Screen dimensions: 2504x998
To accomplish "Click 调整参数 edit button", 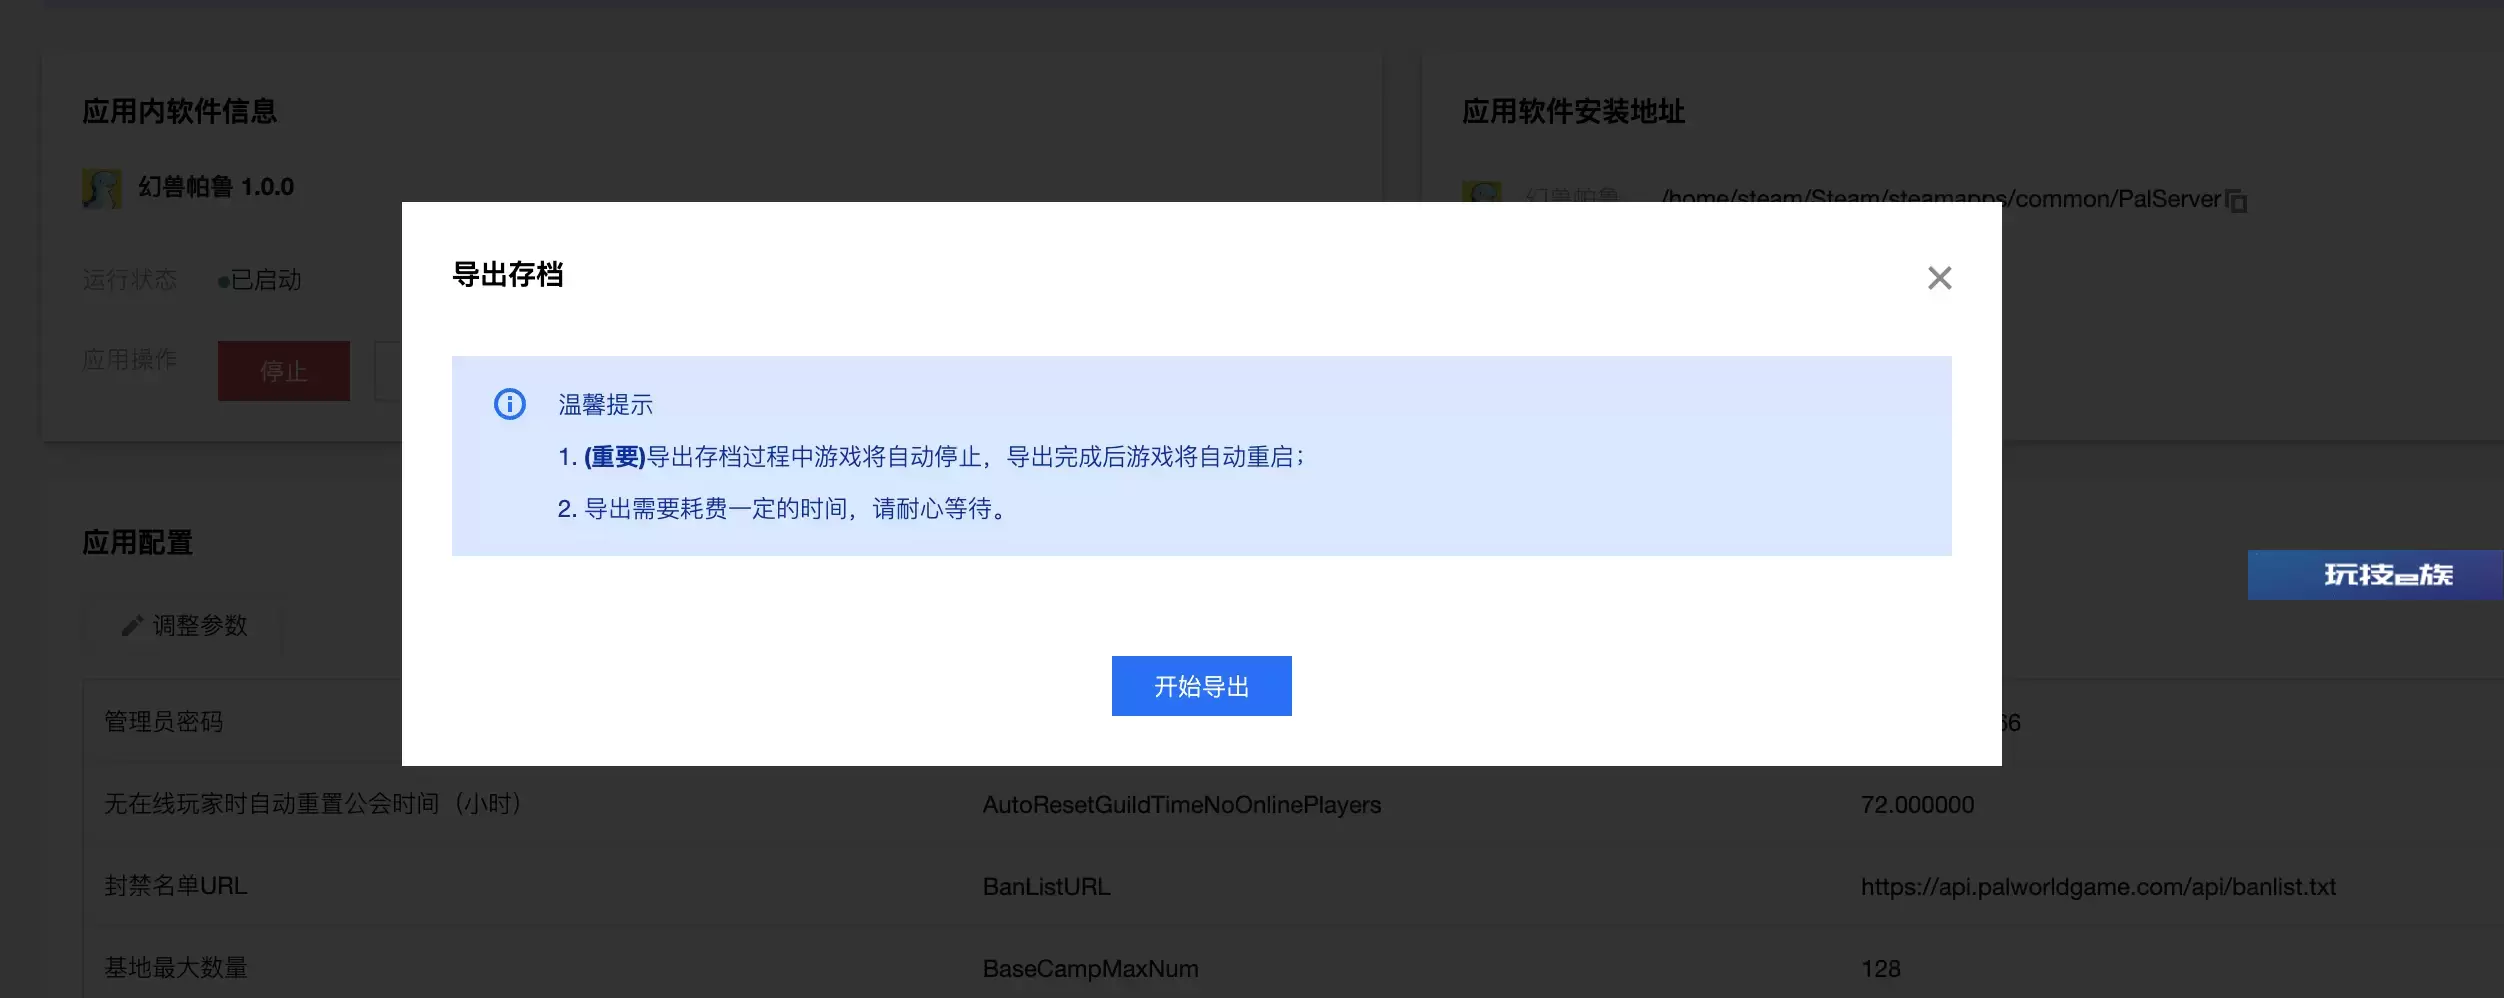I will tap(185, 626).
